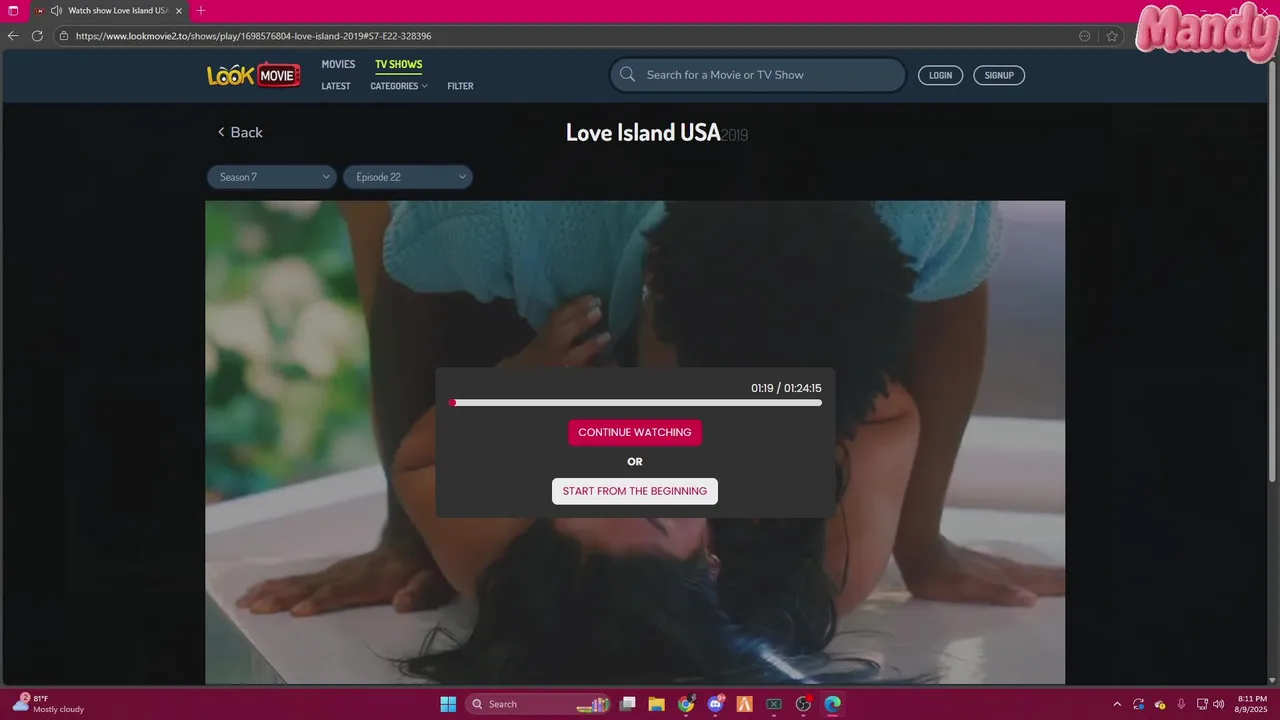Screen dimensions: 1280x720
Task: Open the Login page
Action: click(940, 75)
